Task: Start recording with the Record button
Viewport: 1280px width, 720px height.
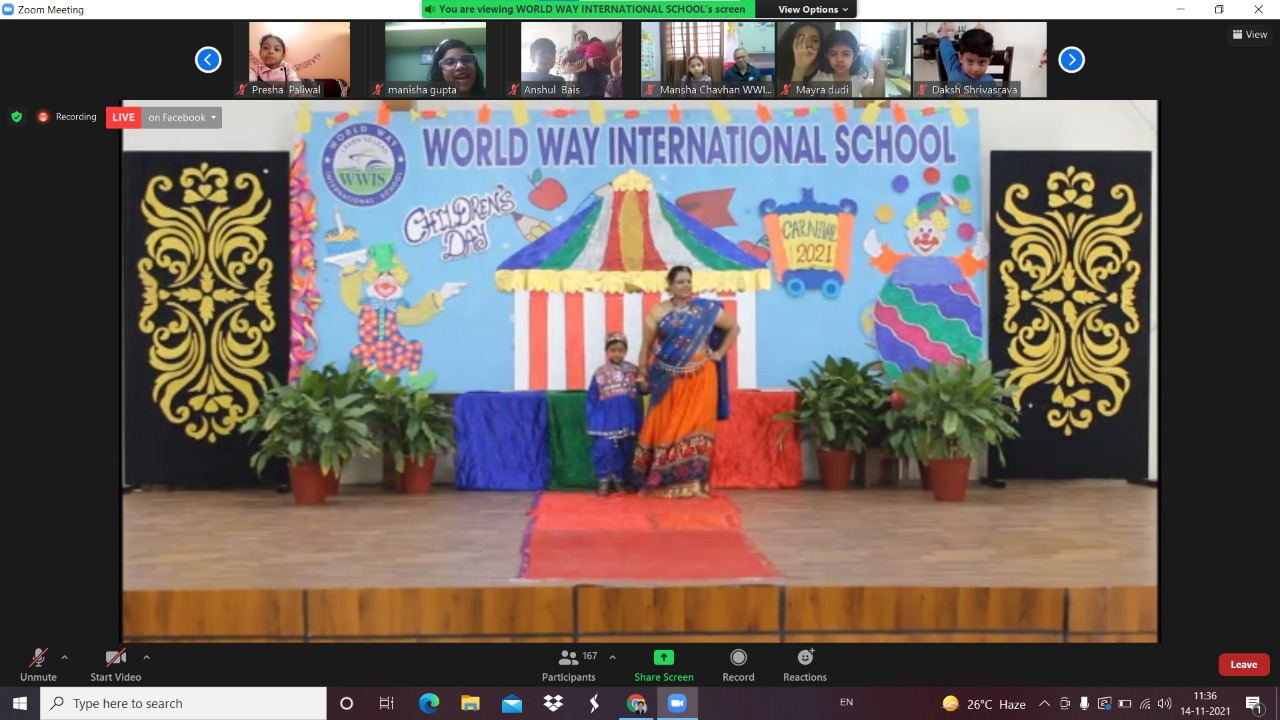Action: click(x=738, y=664)
